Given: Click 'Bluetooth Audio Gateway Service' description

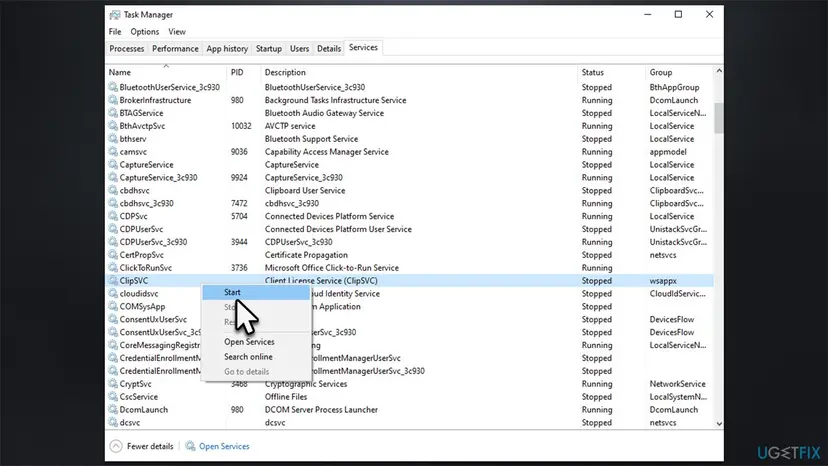Looking at the screenshot, I should coord(324,113).
